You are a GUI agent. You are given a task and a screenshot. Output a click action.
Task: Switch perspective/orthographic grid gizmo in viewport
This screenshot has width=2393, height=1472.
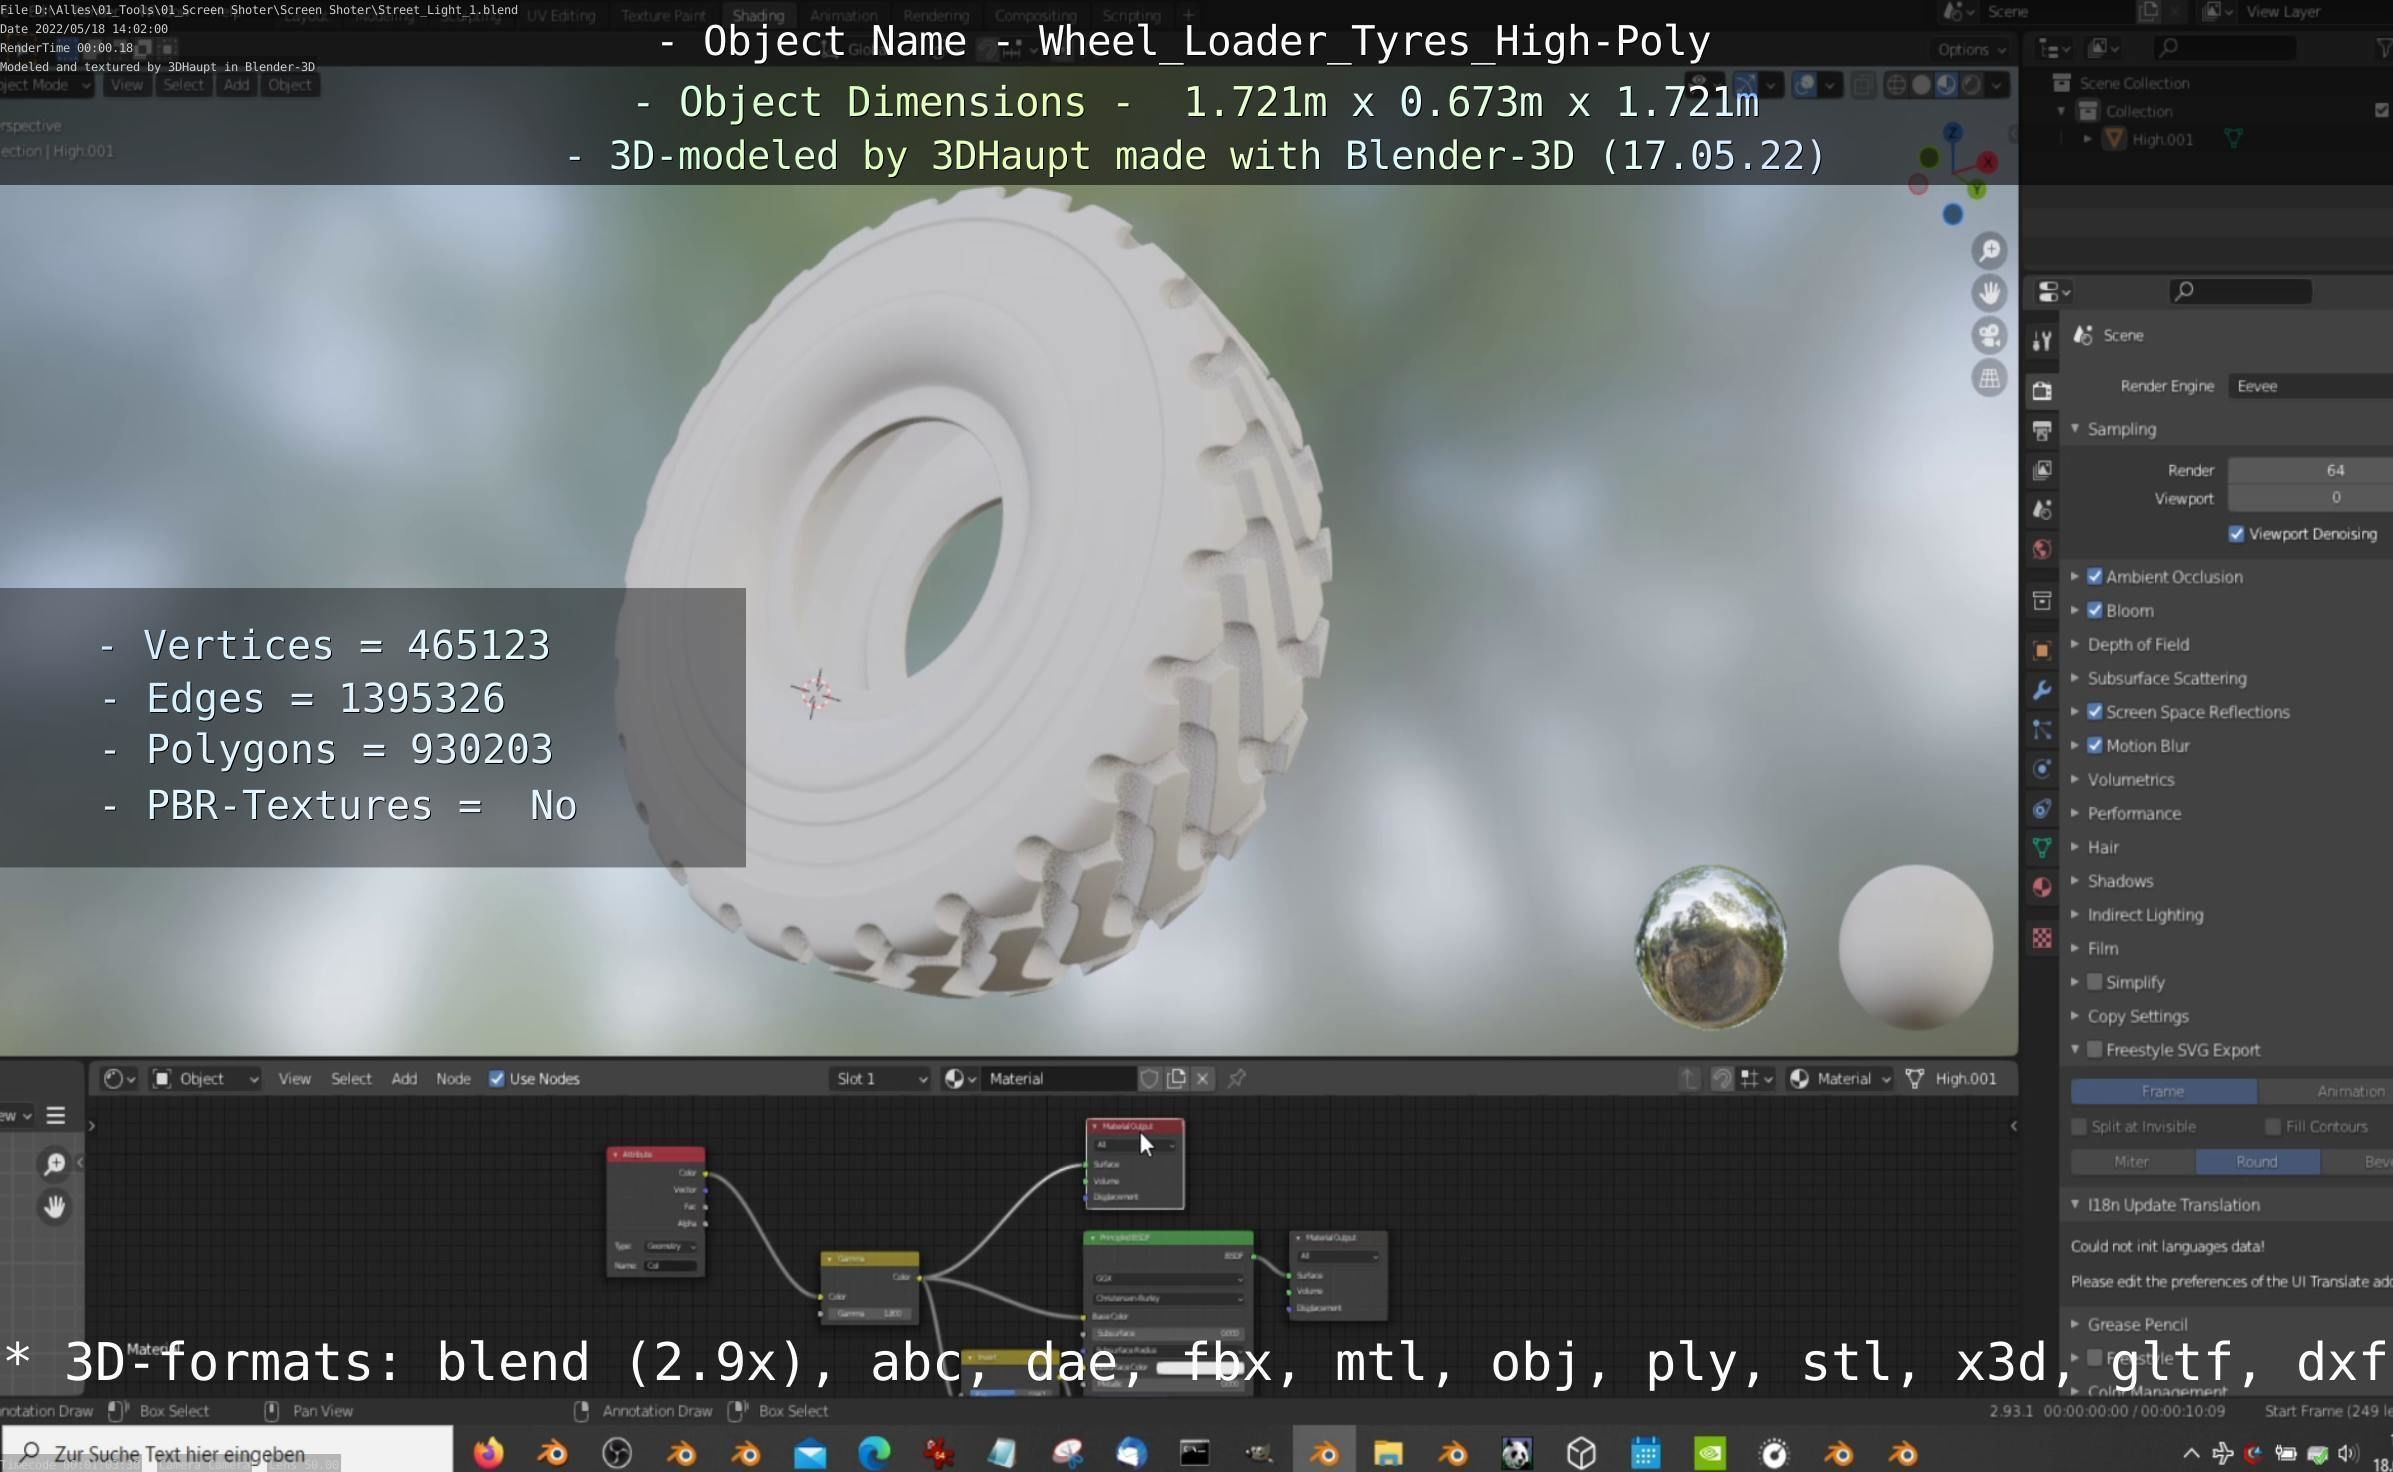(x=1989, y=378)
